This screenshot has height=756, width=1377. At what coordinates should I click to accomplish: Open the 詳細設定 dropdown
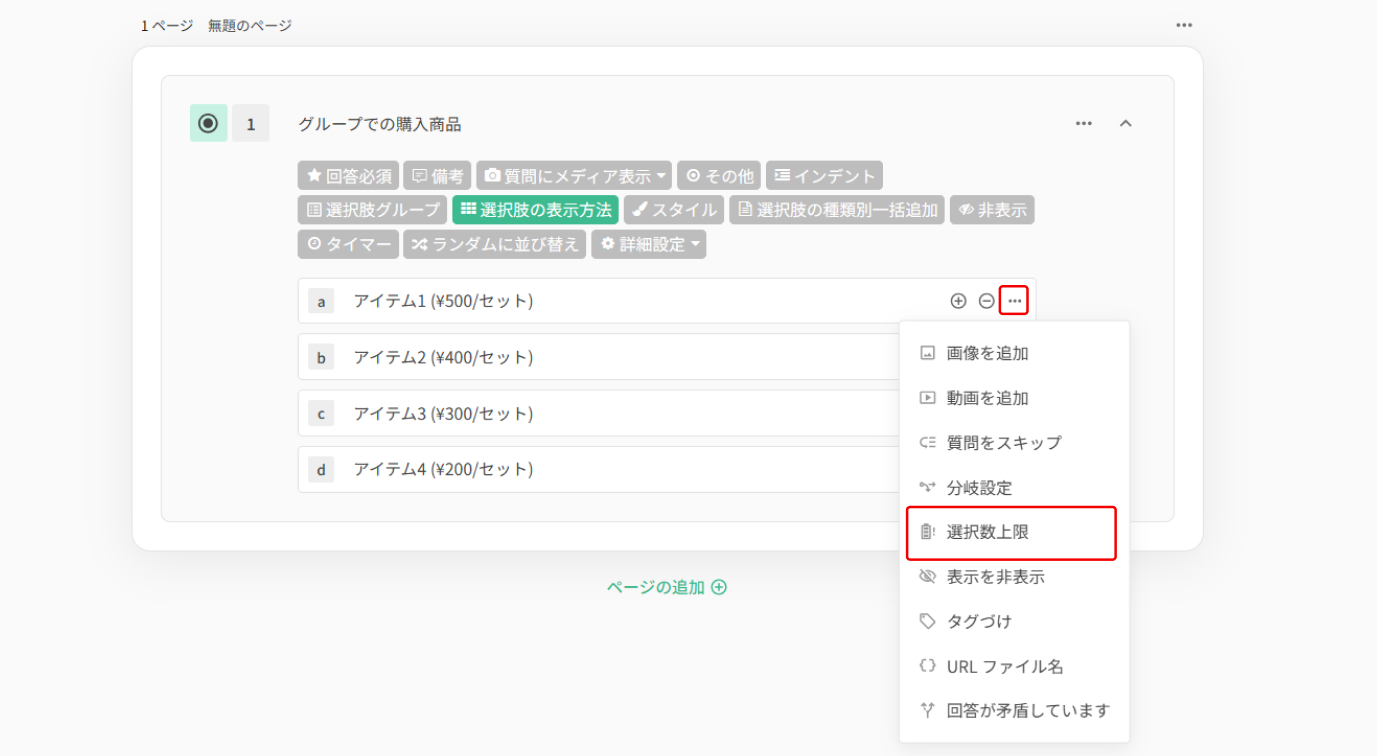tap(648, 244)
